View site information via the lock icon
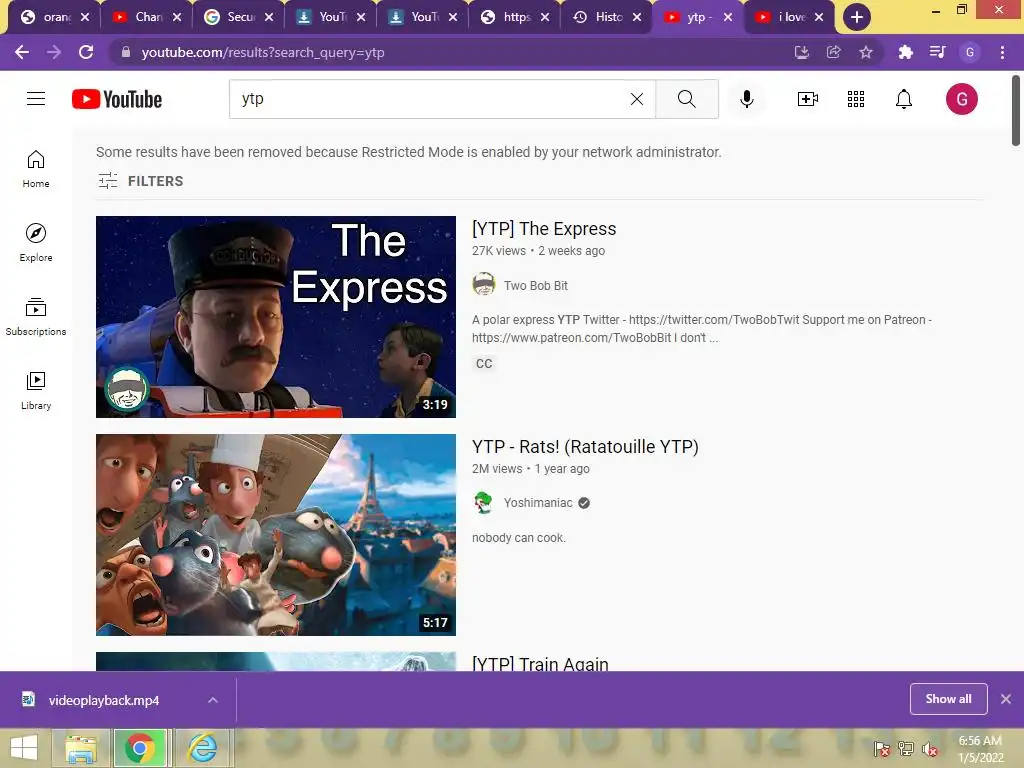The width and height of the screenshot is (1024, 768). click(126, 52)
